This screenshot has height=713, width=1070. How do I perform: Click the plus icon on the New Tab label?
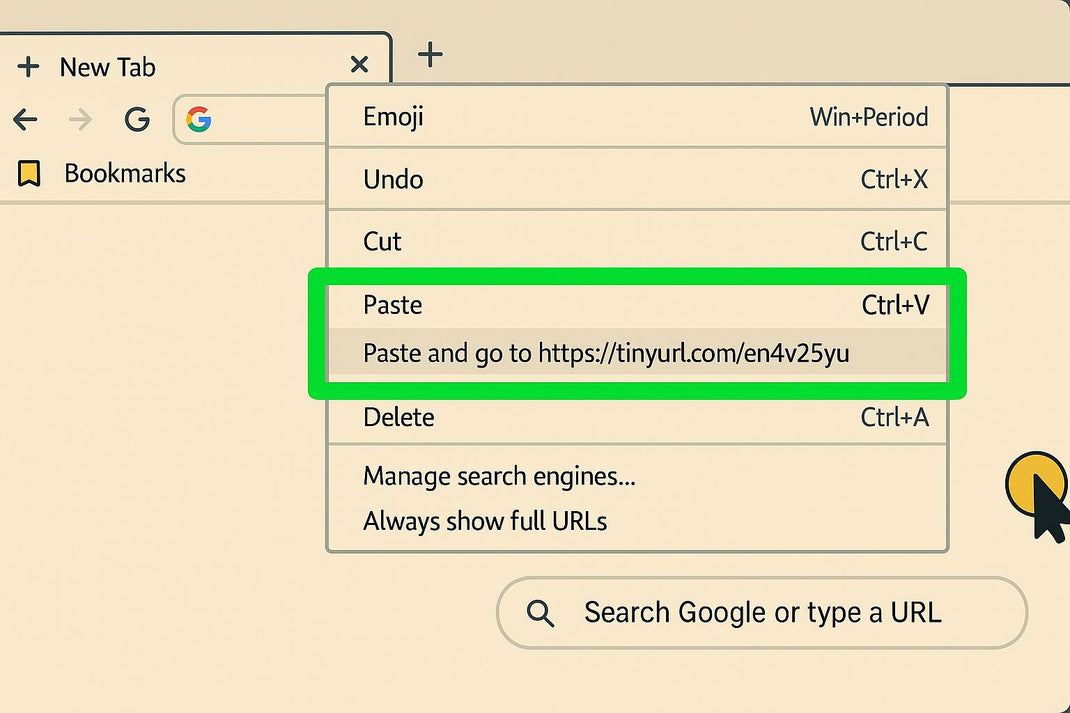click(x=29, y=67)
